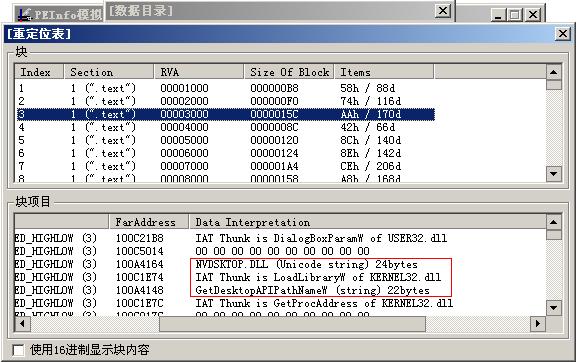
Task: Click items value 8Ch / 140d
Action: coord(370,140)
